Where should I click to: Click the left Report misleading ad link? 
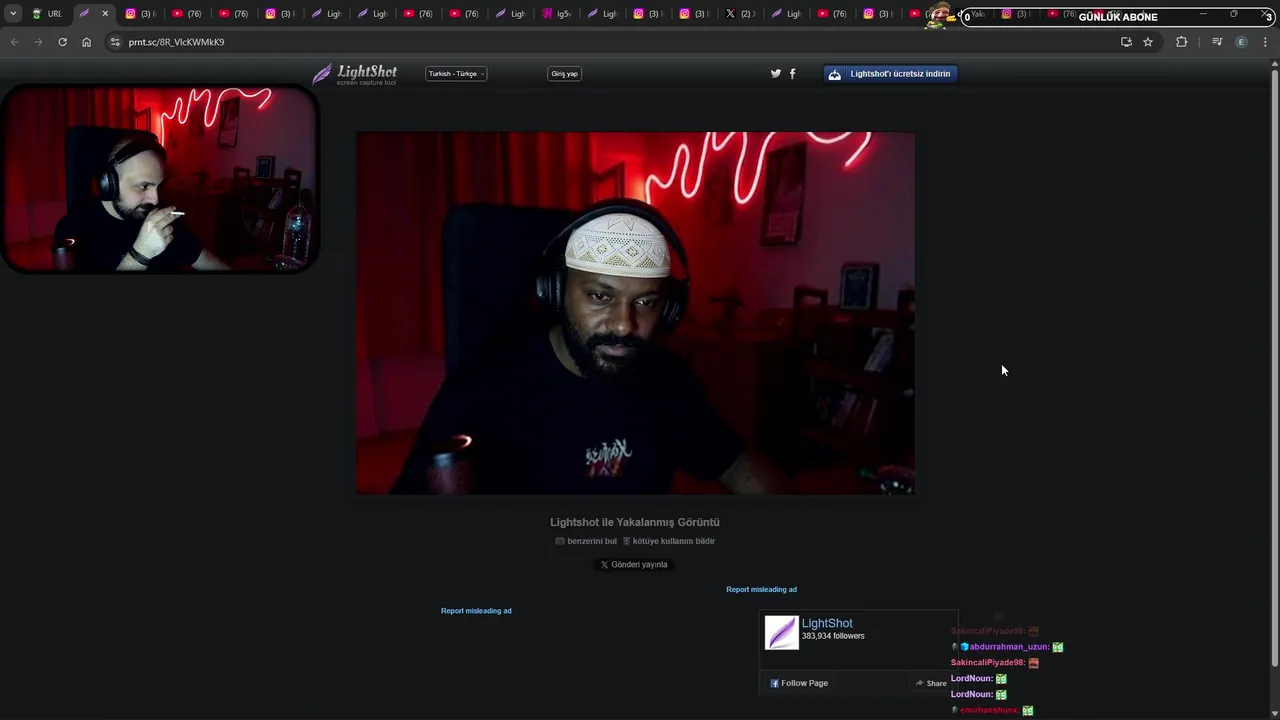(x=476, y=610)
